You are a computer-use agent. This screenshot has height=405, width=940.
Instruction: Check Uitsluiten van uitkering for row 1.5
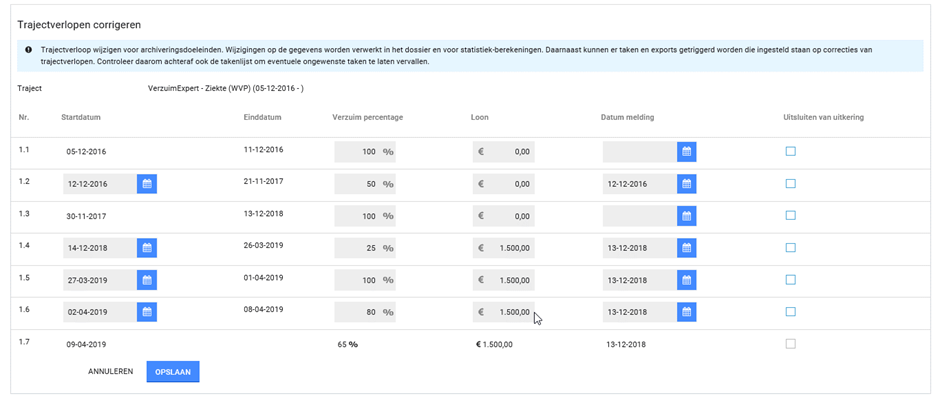[x=790, y=280]
